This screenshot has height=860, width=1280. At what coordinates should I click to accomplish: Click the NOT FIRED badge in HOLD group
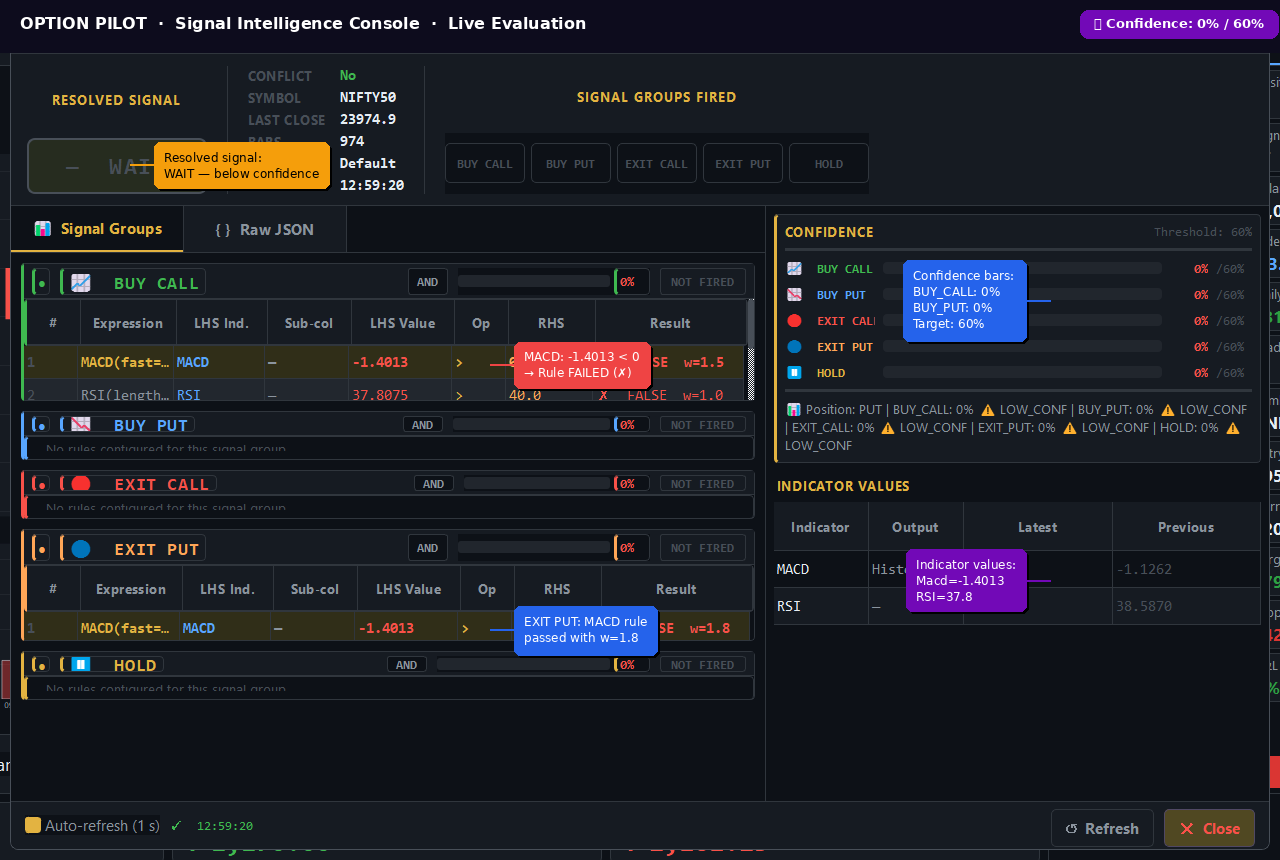[703, 665]
